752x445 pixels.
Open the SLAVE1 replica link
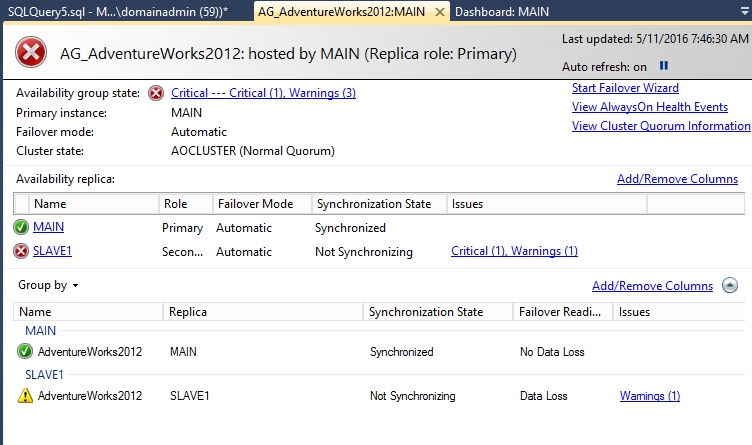(x=52, y=251)
